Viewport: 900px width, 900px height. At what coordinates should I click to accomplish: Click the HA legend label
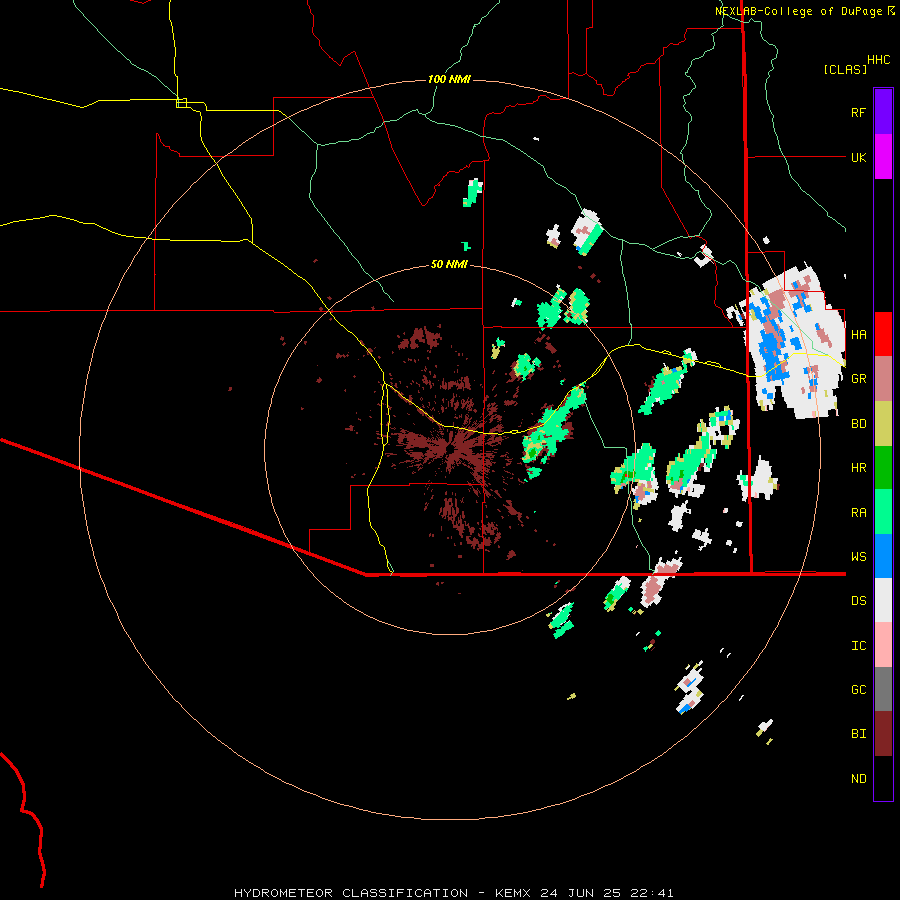click(x=858, y=334)
